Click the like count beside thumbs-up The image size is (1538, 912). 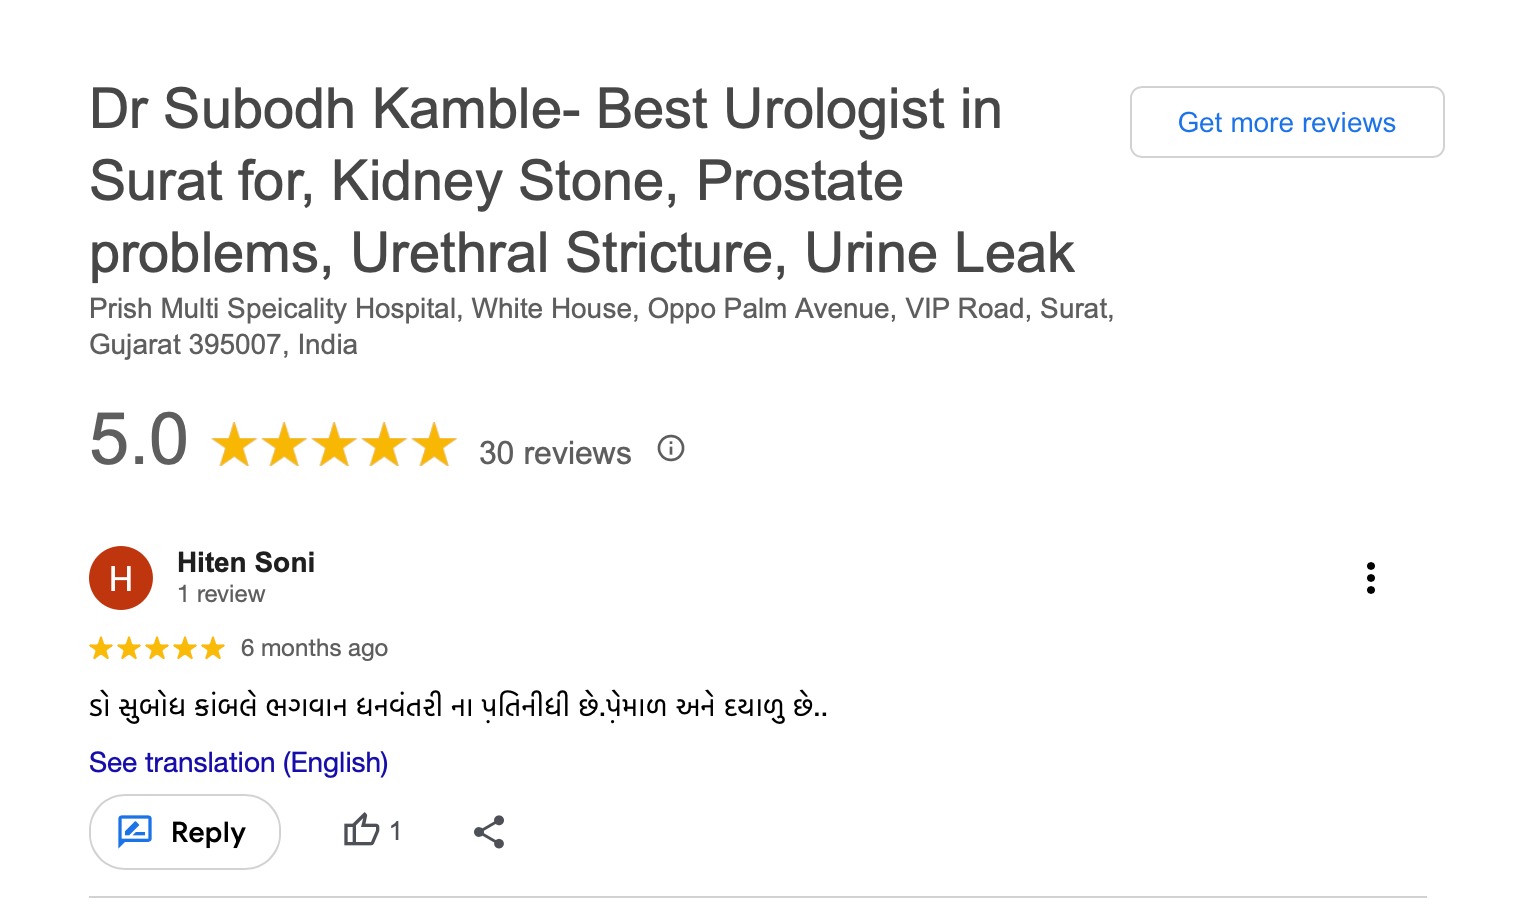tap(395, 831)
